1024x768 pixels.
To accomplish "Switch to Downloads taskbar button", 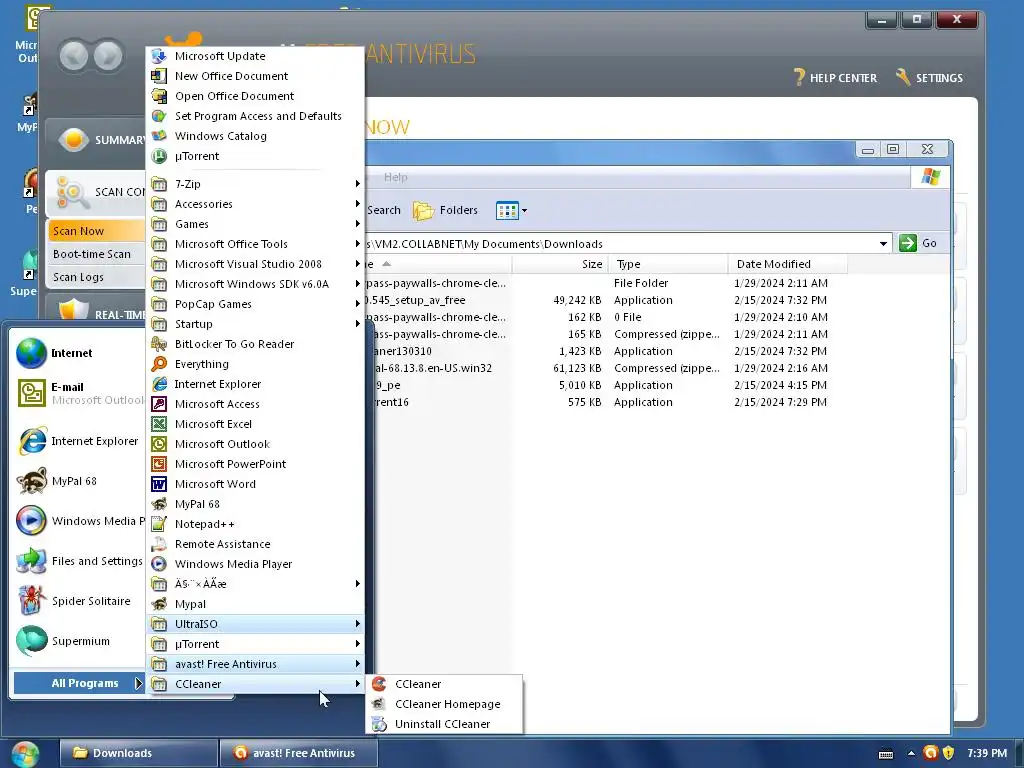I will pyautogui.click(x=138, y=753).
